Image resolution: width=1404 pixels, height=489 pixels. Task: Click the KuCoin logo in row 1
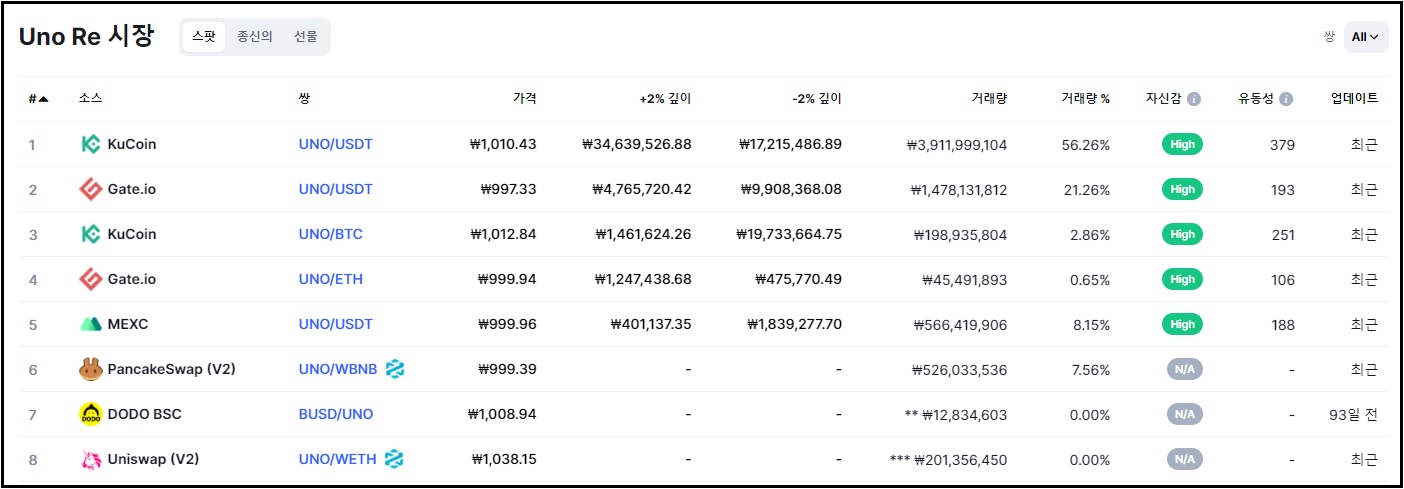click(x=90, y=144)
